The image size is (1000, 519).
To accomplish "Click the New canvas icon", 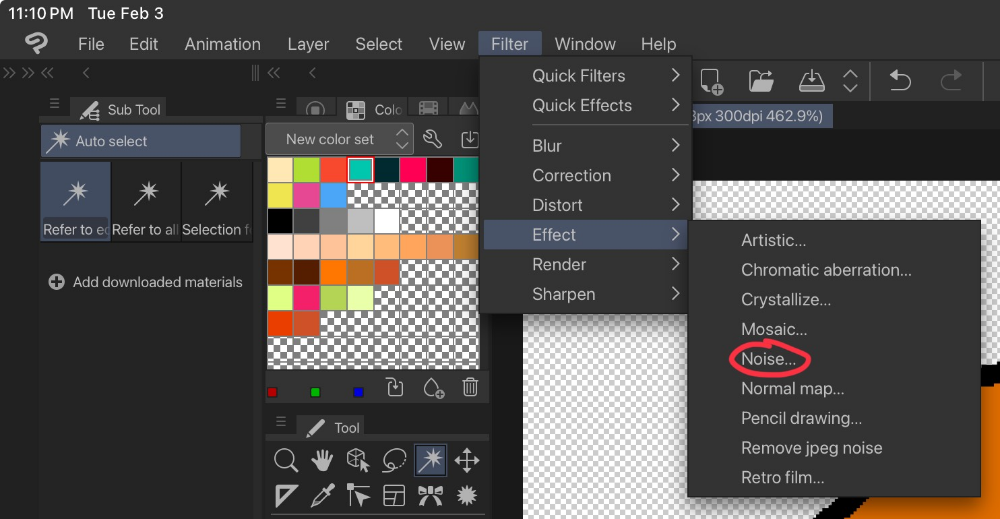I will (712, 80).
